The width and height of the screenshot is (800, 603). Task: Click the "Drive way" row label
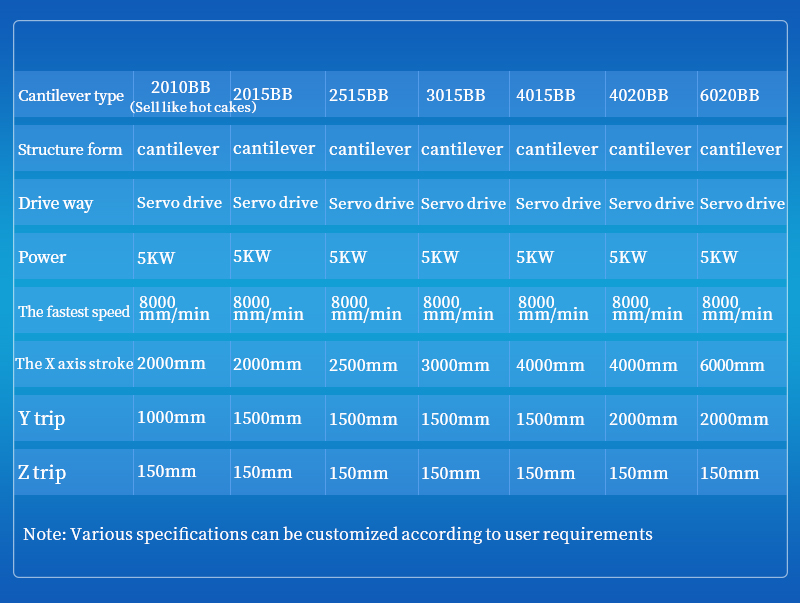point(56,204)
